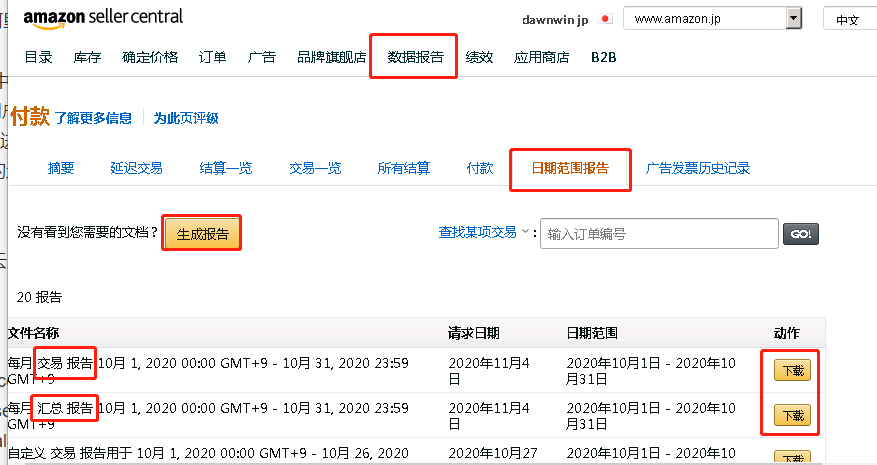Open the 订单 menu
Screen dimensions: 877x465
pyautogui.click(x=213, y=57)
